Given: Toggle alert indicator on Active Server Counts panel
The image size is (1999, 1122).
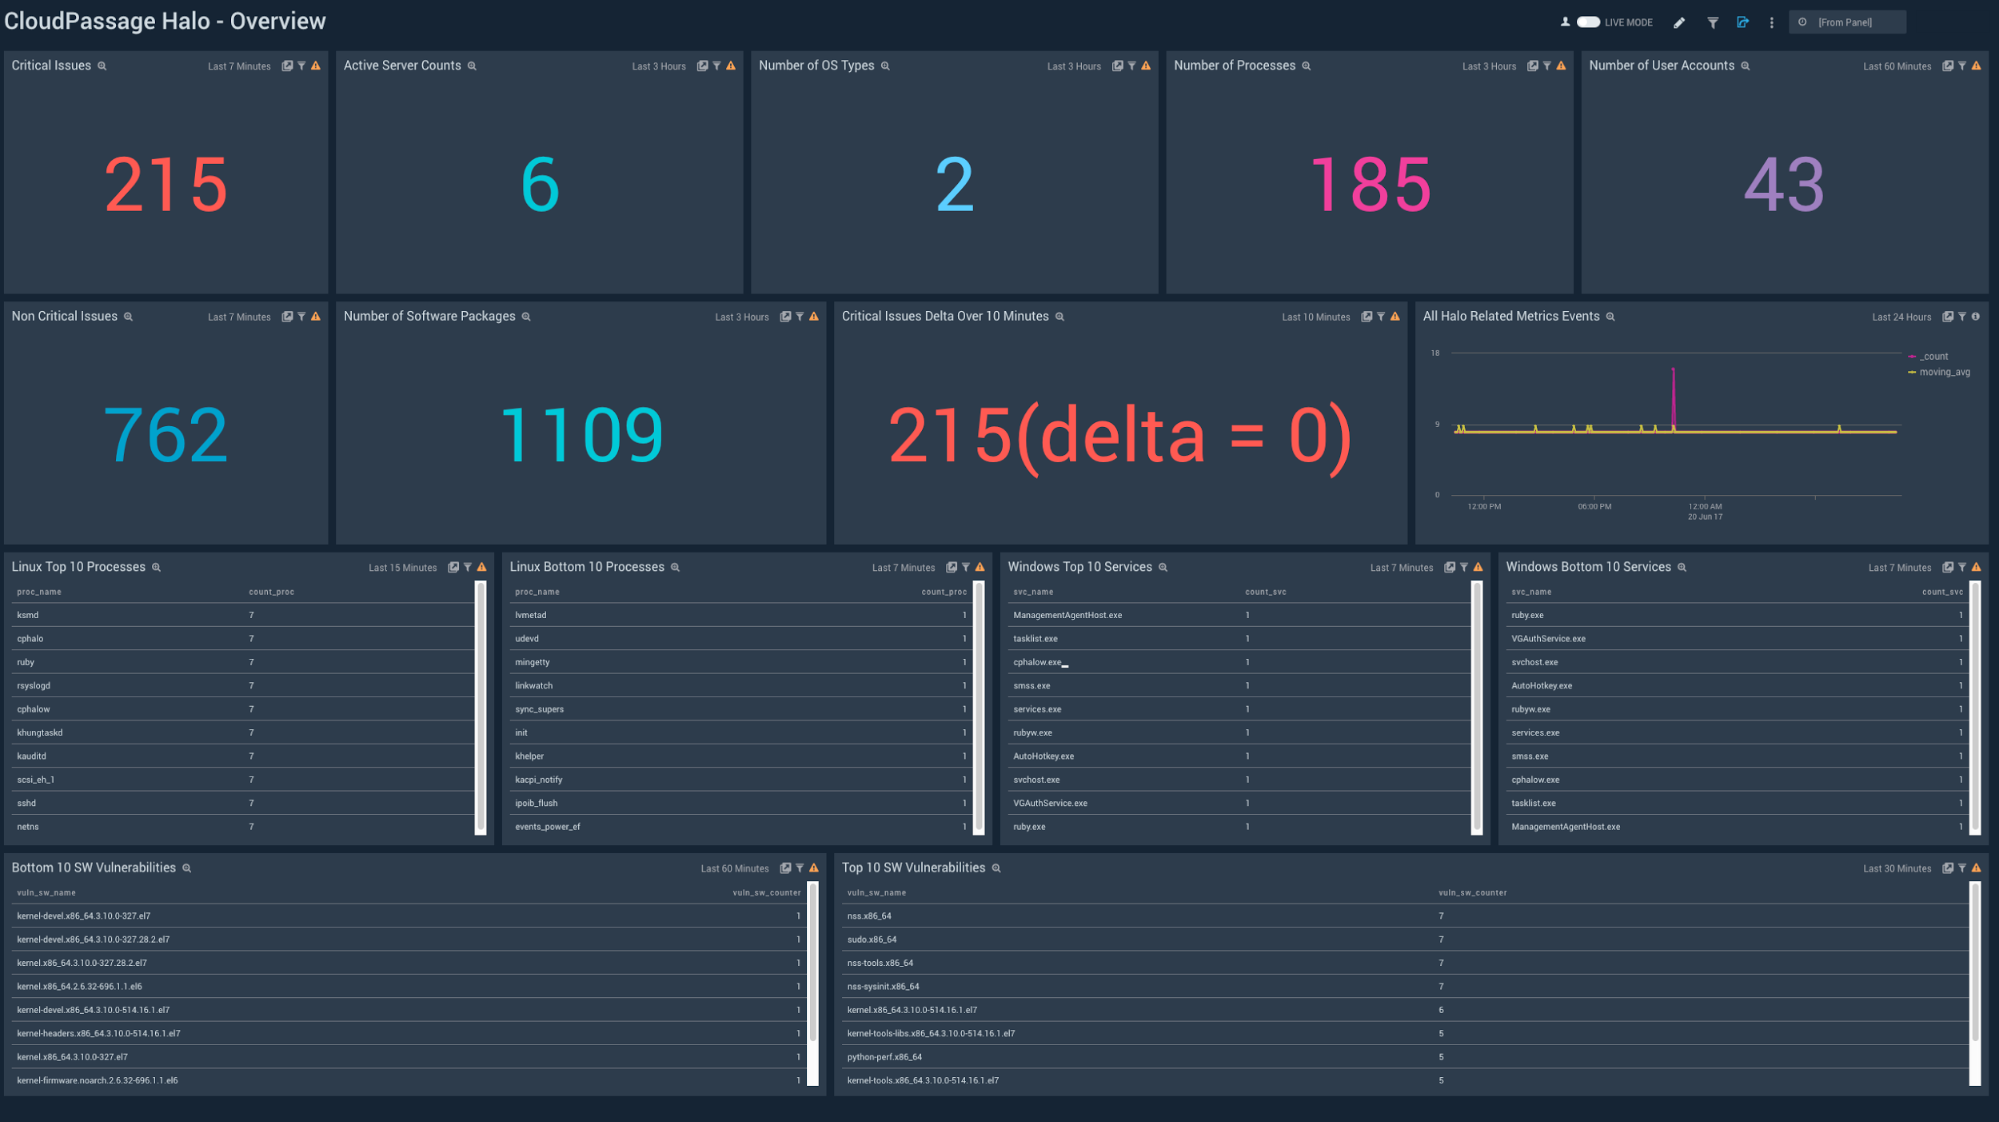Looking at the screenshot, I should click(x=733, y=66).
